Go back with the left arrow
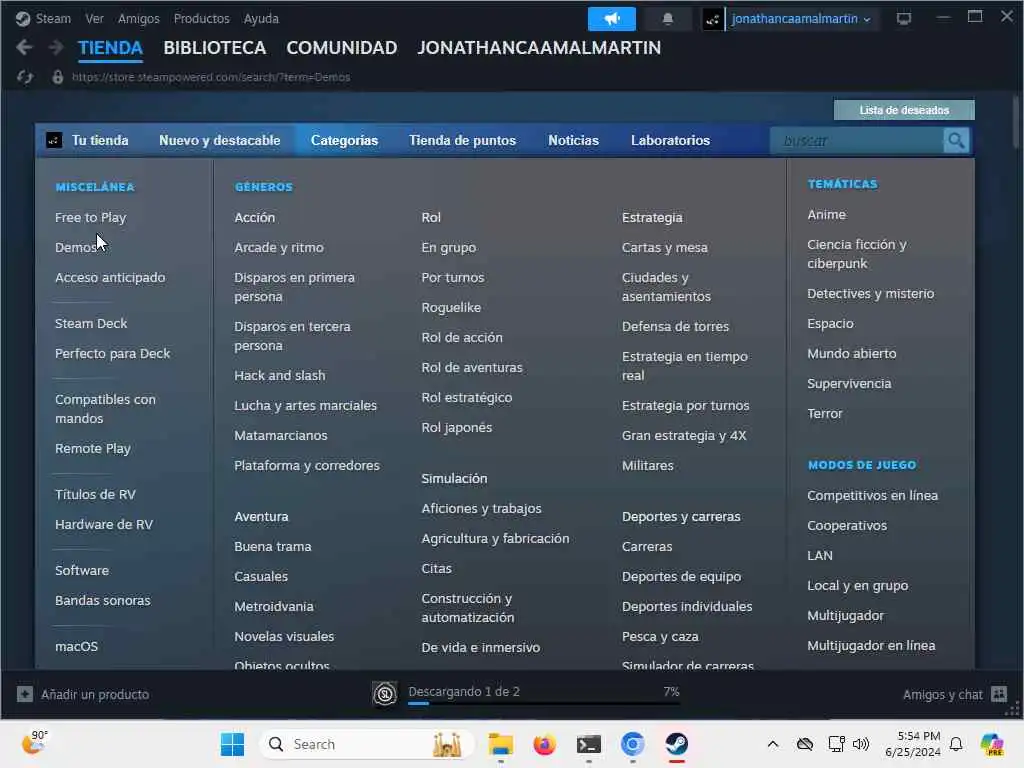The image size is (1024, 768). 24,47
